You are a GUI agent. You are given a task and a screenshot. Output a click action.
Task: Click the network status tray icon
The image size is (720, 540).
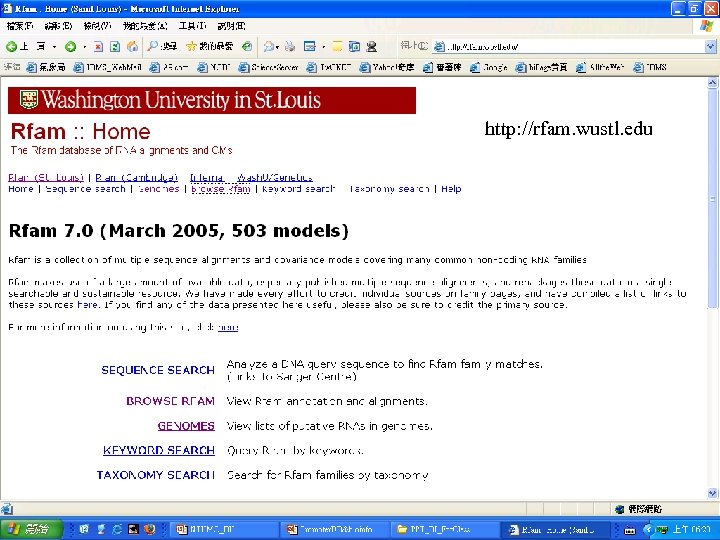coord(661,530)
